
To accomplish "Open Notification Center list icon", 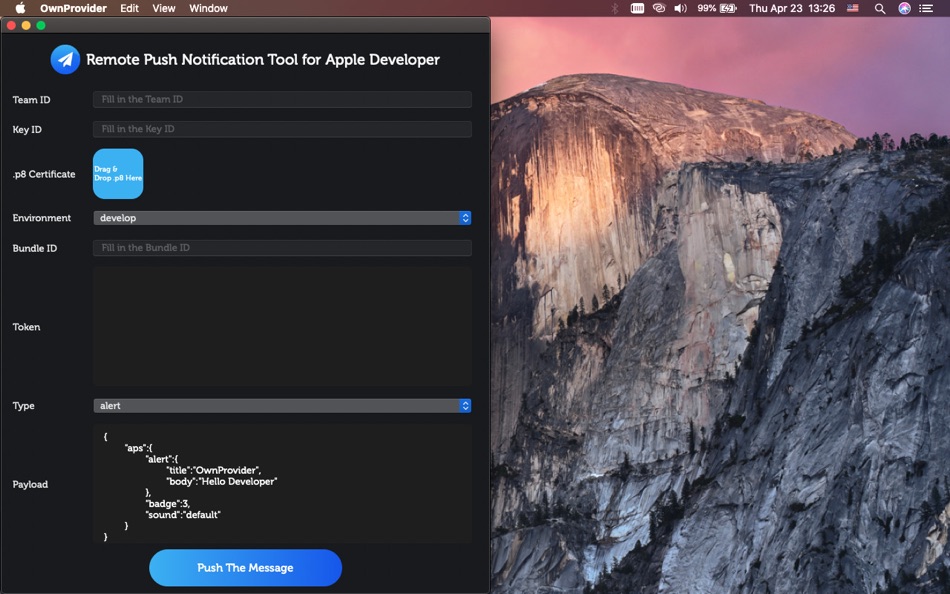I will click(926, 8).
